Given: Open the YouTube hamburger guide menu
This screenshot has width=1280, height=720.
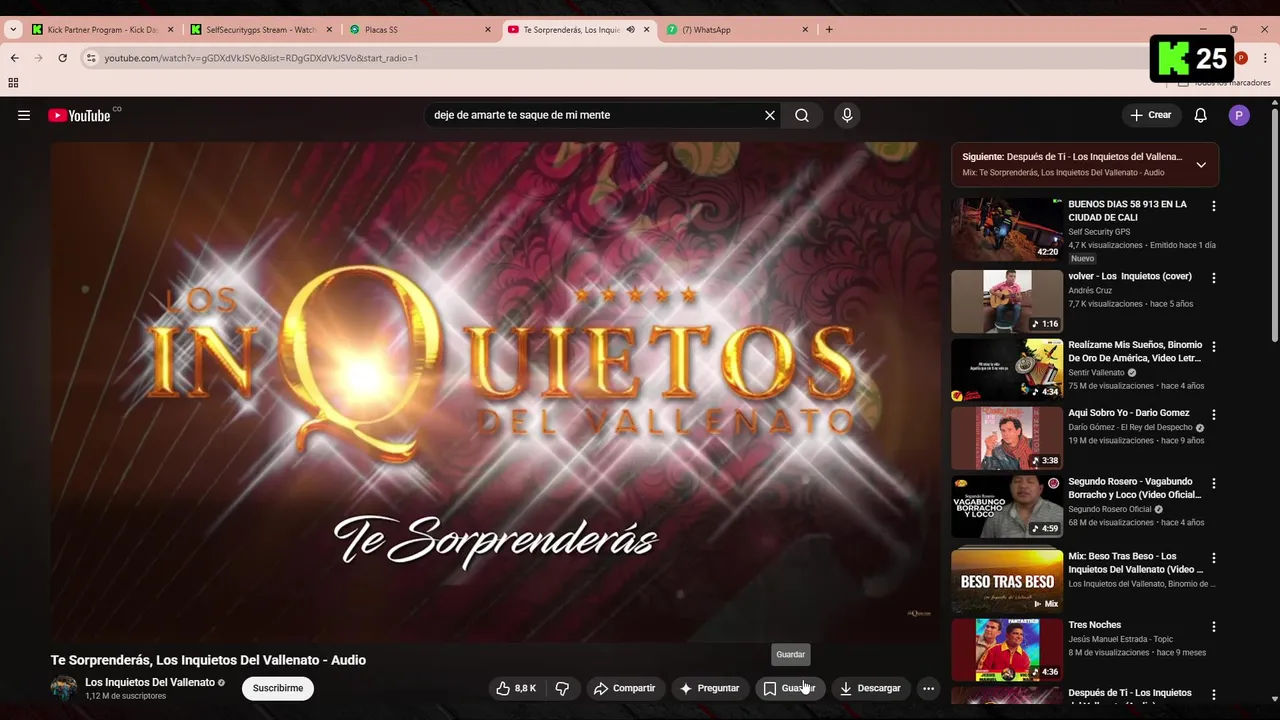Looking at the screenshot, I should [24, 115].
